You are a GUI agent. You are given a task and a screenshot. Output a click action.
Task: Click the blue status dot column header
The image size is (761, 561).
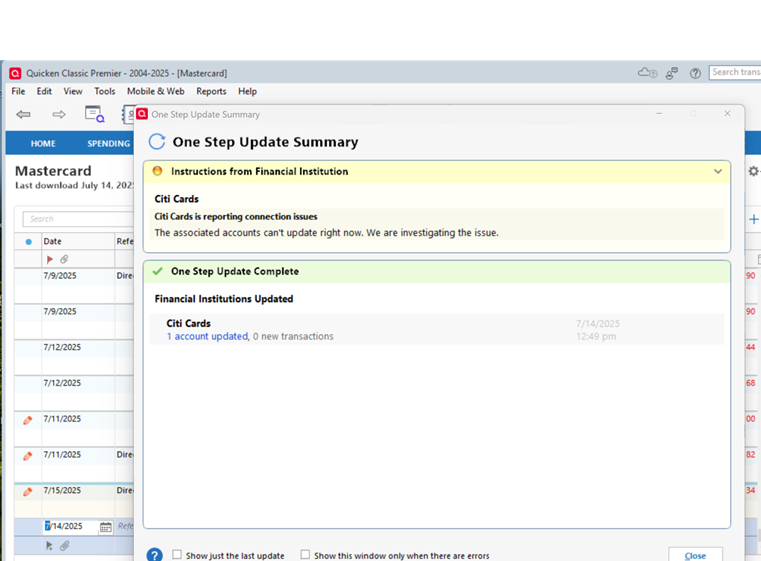28,242
